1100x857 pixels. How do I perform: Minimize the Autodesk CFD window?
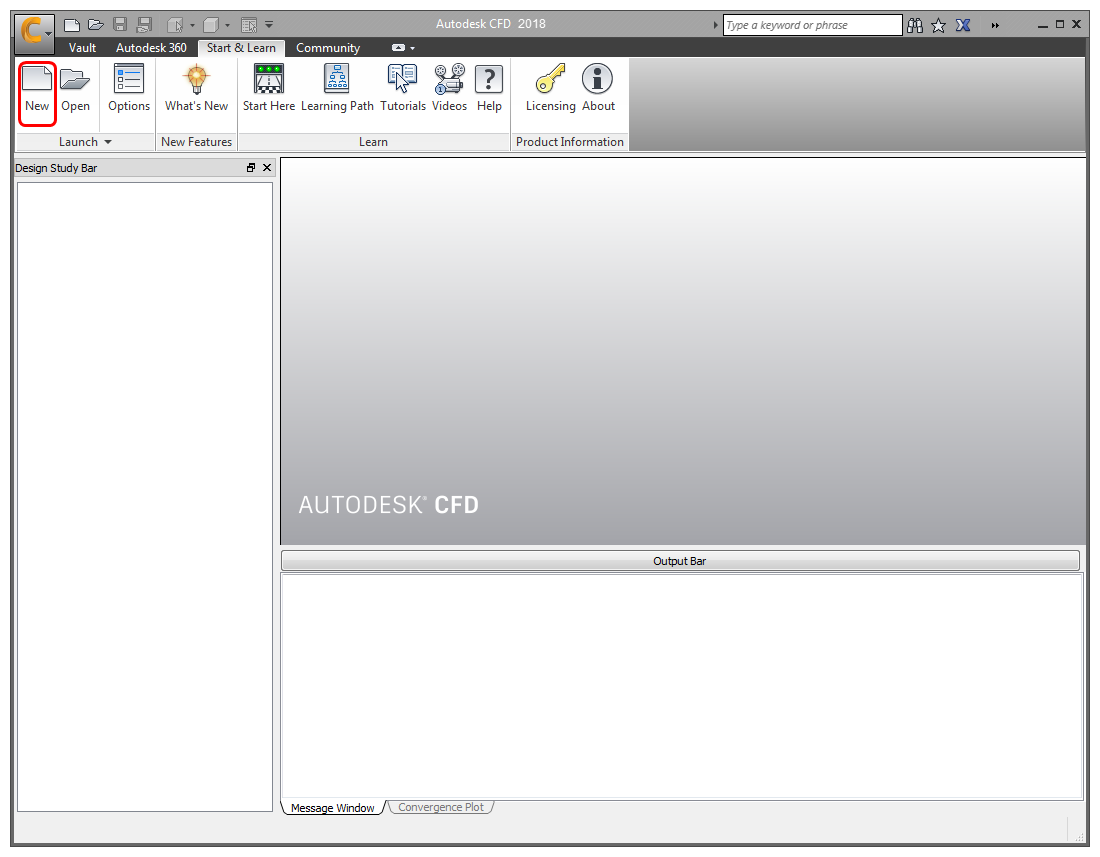(1043, 25)
